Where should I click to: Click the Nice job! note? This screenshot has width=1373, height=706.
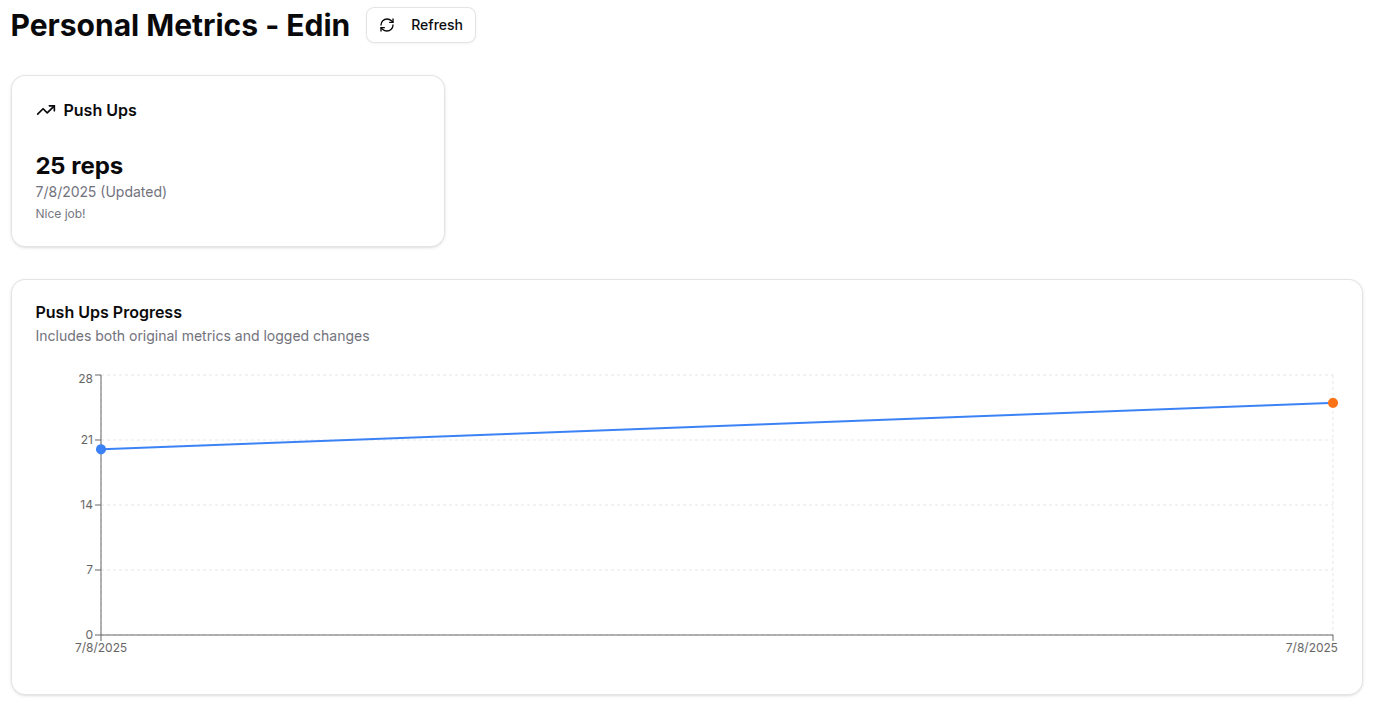click(60, 214)
